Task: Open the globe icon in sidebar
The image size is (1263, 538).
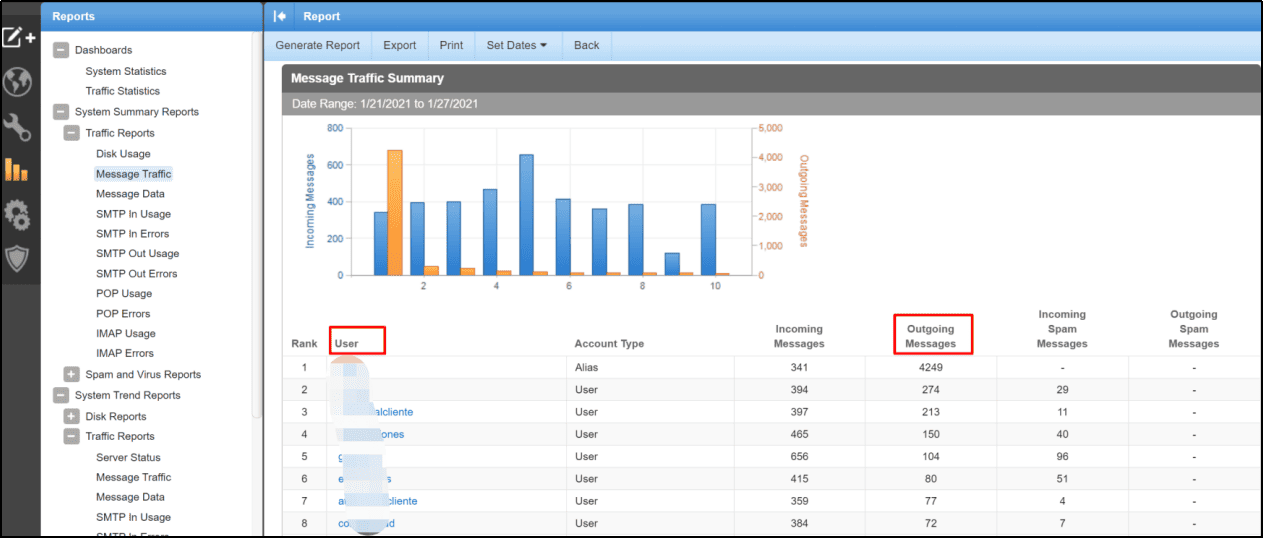Action: pyautogui.click(x=17, y=83)
